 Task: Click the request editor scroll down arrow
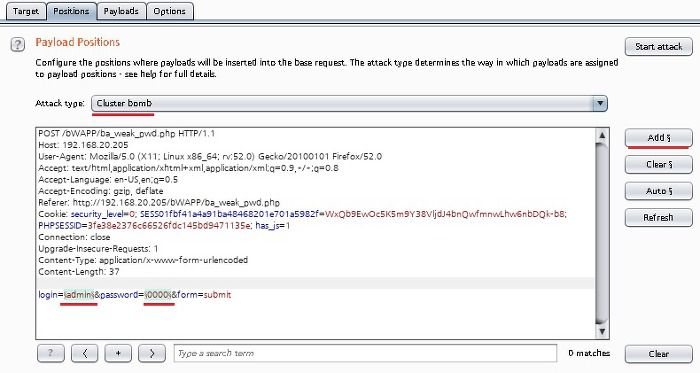click(x=602, y=332)
